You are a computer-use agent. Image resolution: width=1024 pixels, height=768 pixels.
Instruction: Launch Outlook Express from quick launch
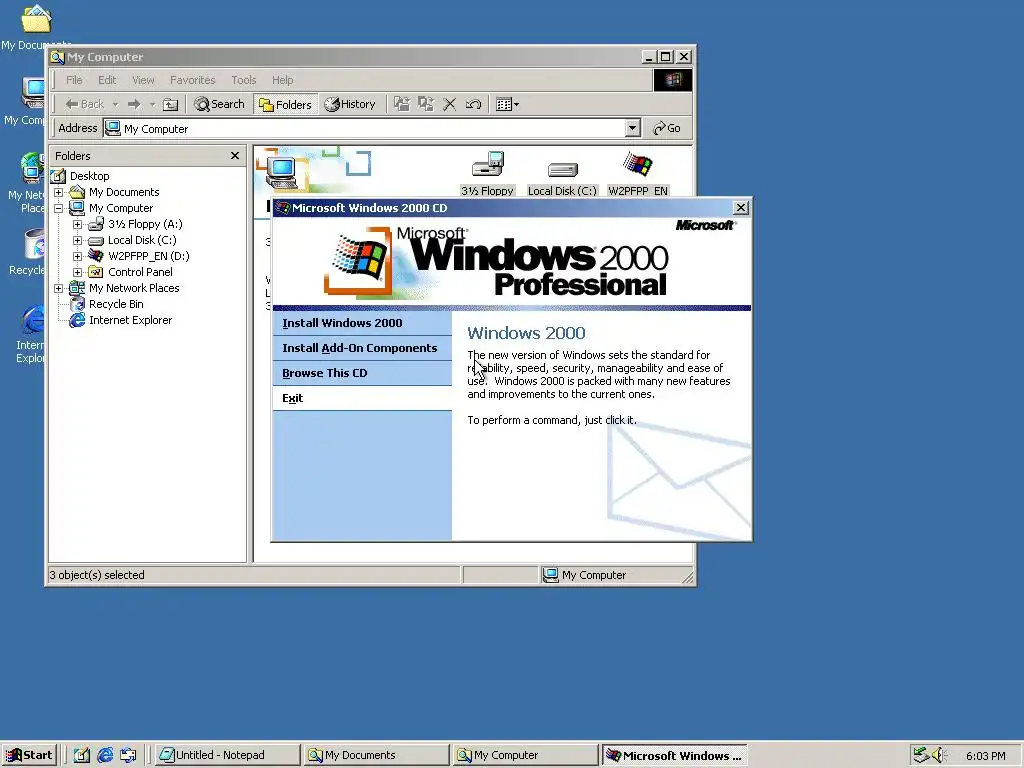[128, 756]
